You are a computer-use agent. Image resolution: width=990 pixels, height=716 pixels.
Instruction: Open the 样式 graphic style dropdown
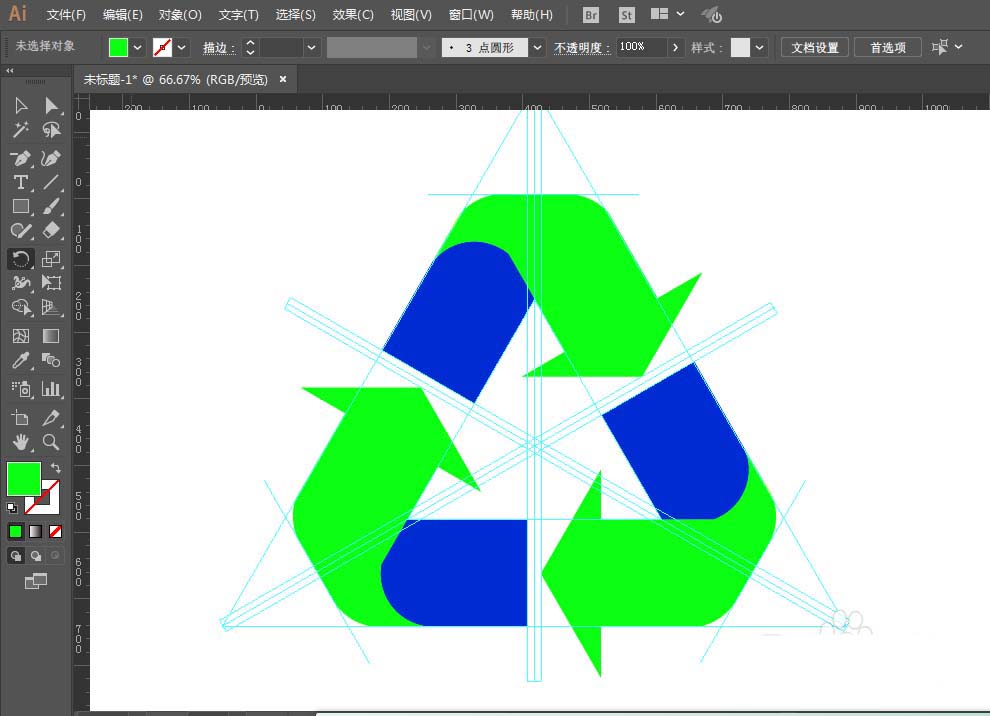[x=760, y=47]
